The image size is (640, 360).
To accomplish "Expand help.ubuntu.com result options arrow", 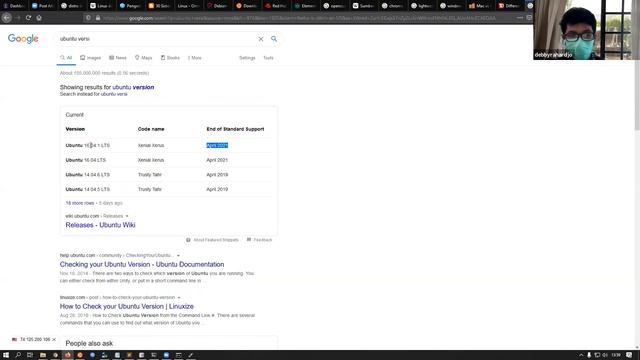I will [178, 256].
